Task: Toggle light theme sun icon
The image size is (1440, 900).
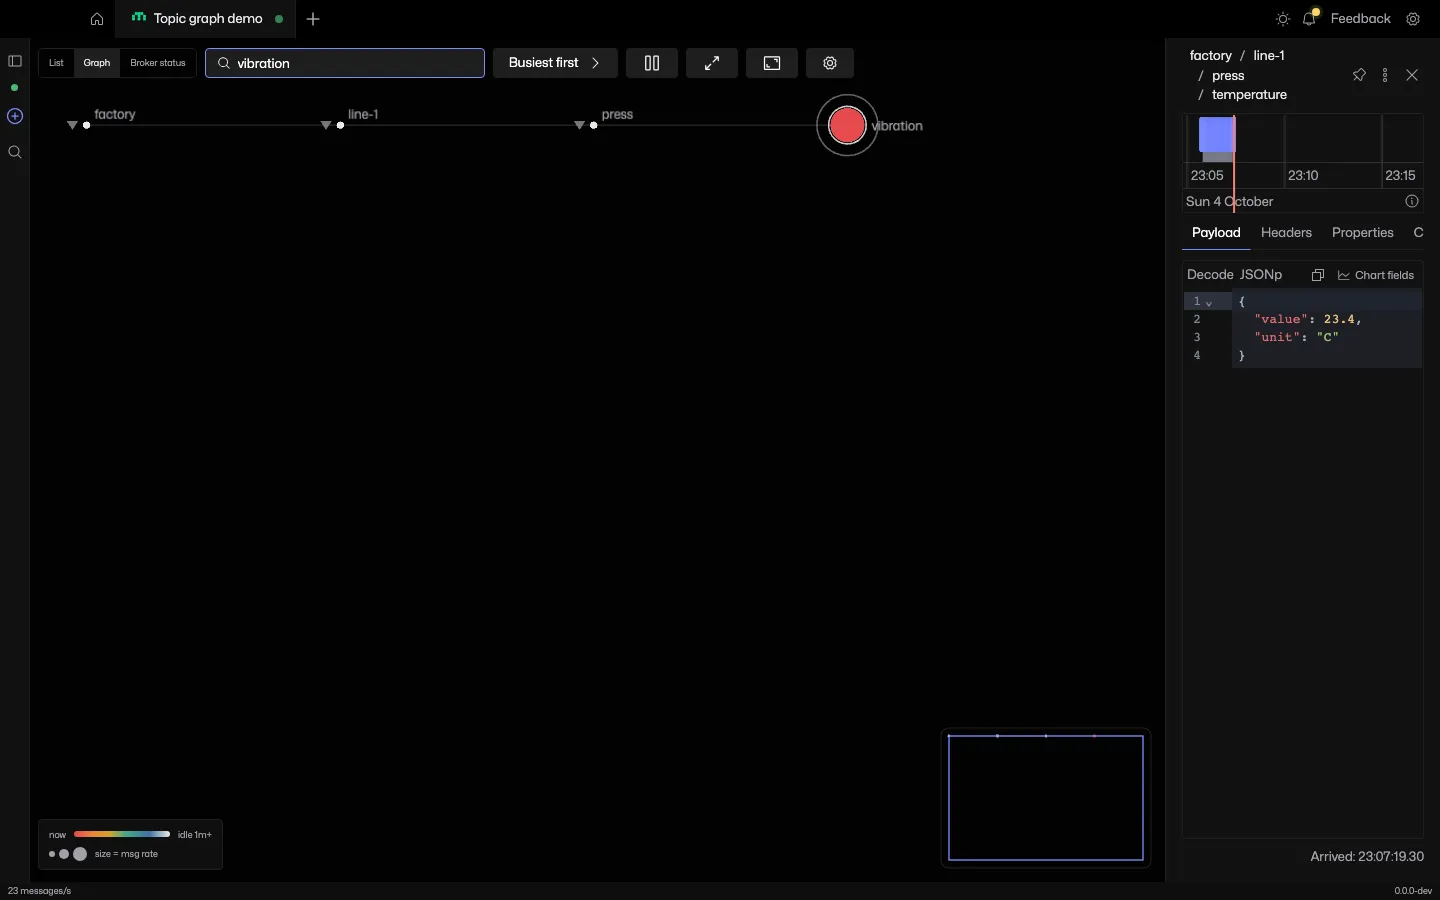Action: pyautogui.click(x=1283, y=19)
